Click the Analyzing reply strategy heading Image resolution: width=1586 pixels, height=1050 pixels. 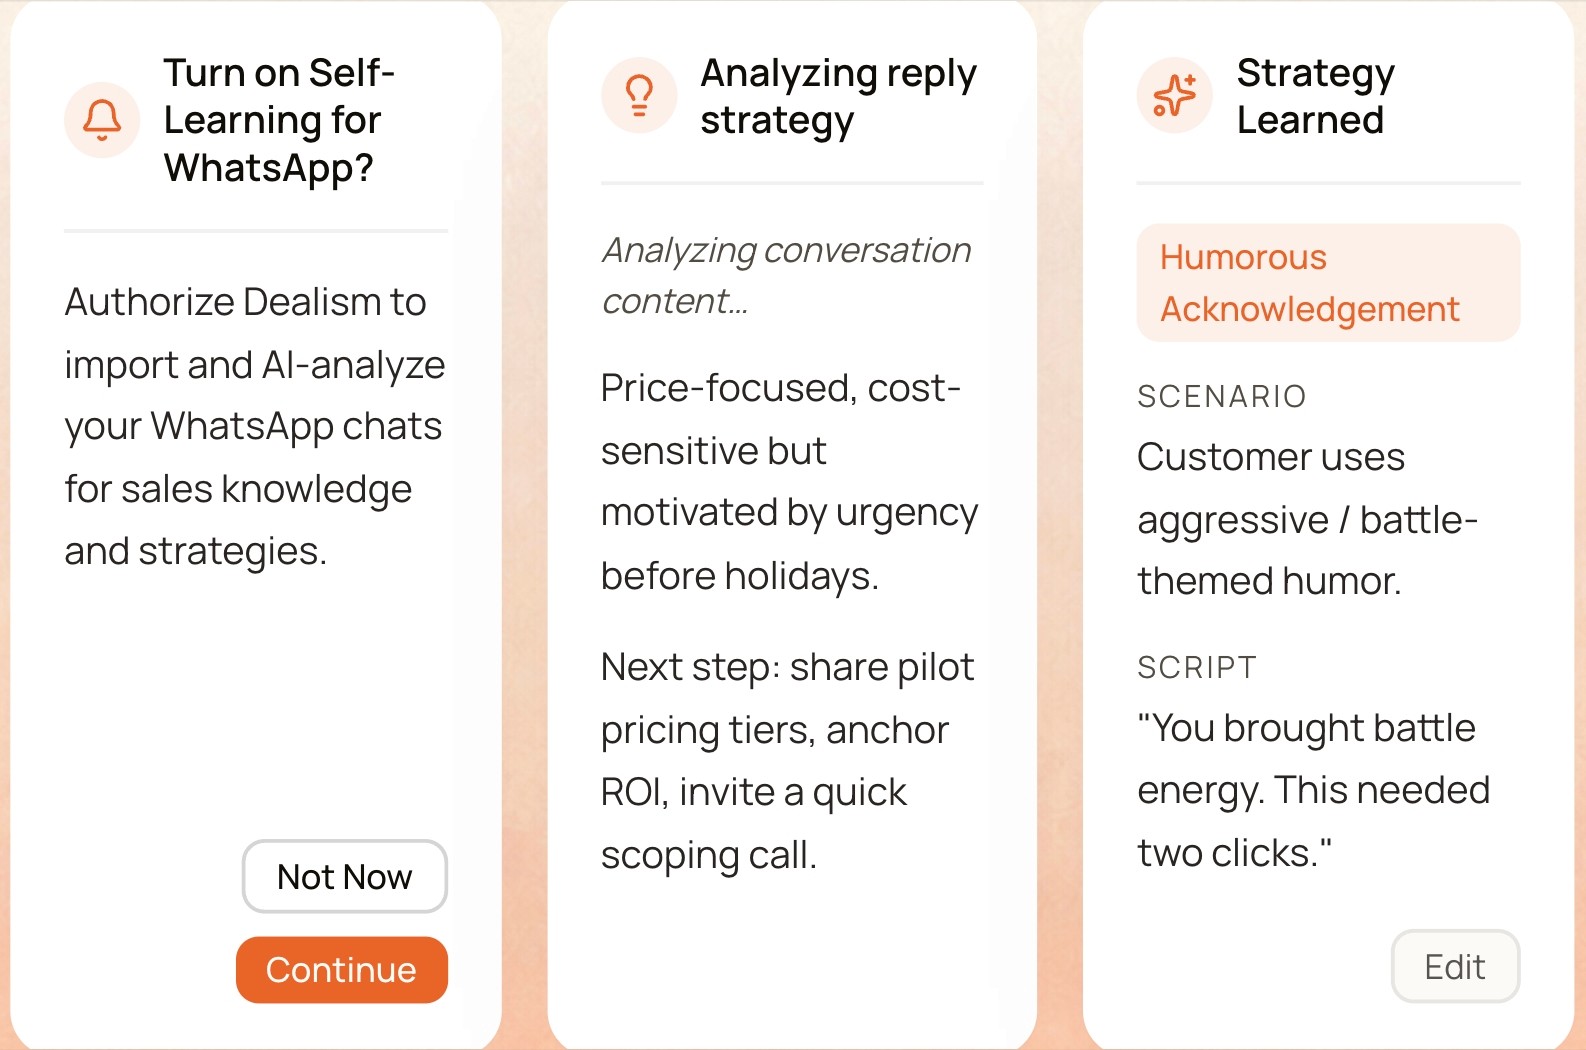pos(839,96)
